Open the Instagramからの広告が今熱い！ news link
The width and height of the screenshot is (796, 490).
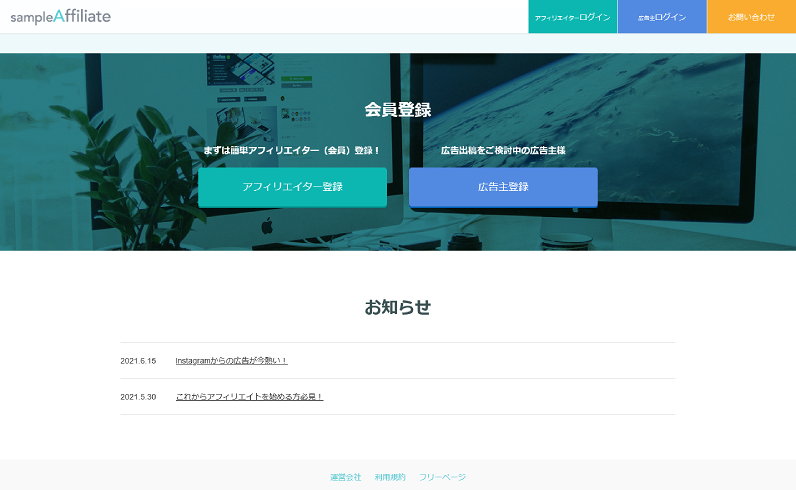pyautogui.click(x=231, y=361)
